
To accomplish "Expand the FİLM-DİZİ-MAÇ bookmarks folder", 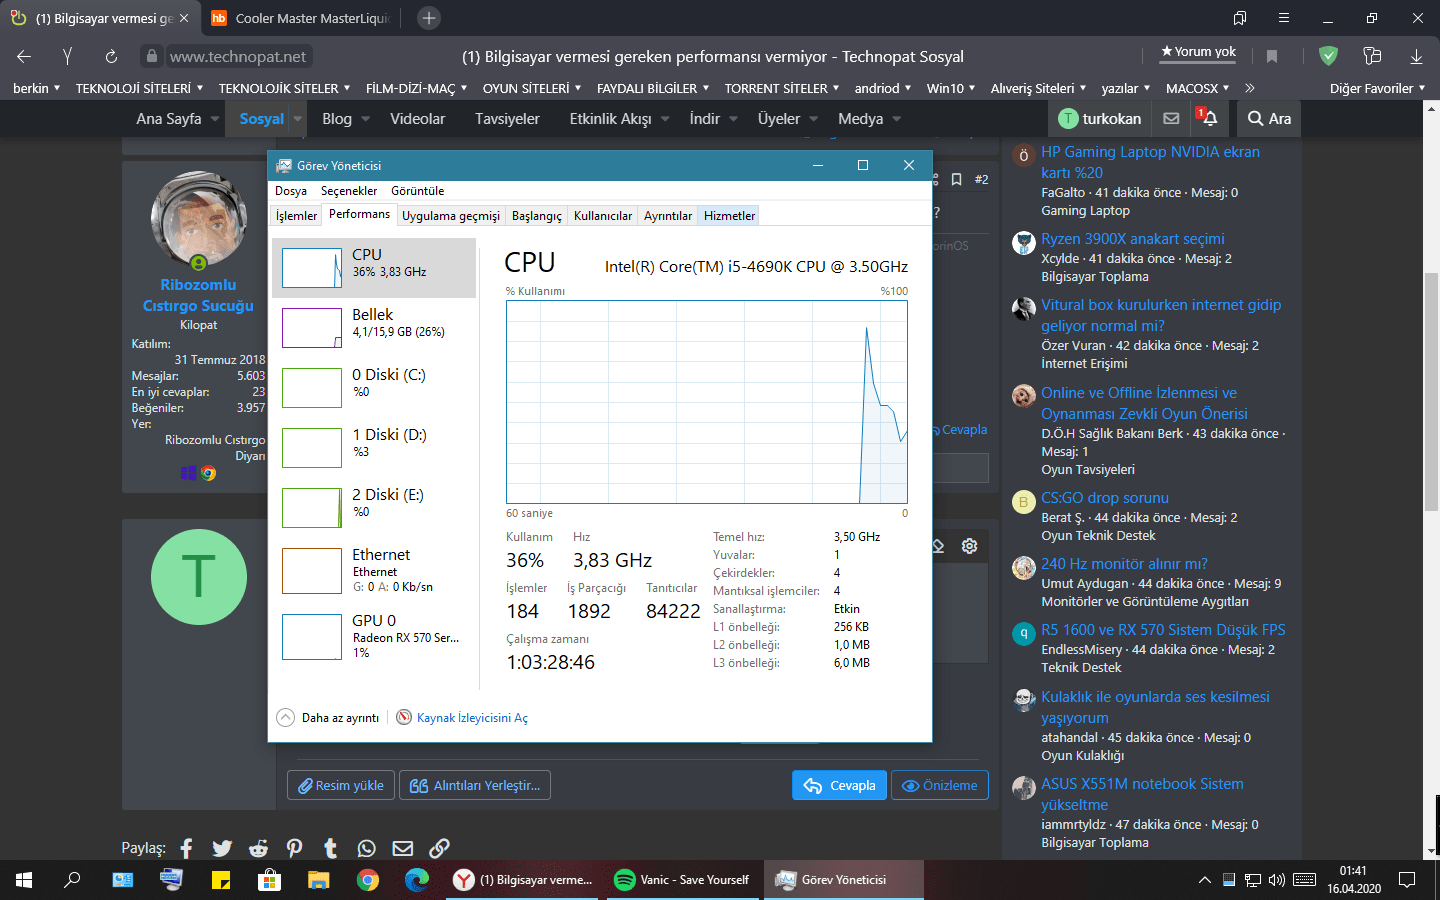I will pos(416,88).
